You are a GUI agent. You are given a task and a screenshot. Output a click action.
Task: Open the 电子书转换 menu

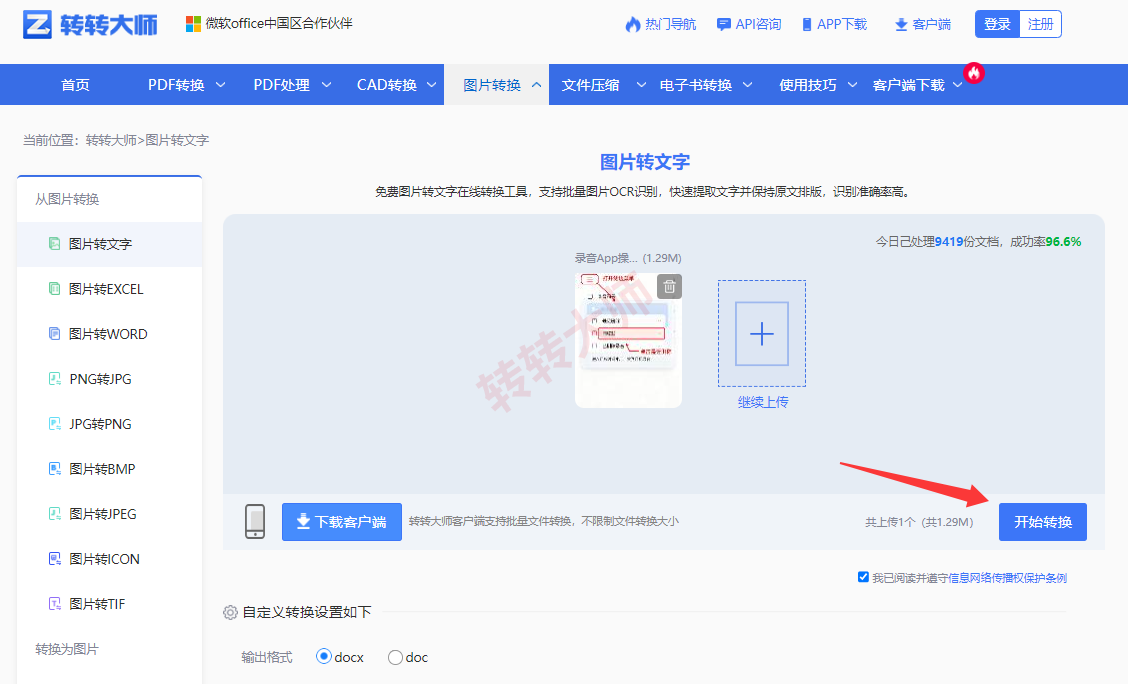click(696, 85)
